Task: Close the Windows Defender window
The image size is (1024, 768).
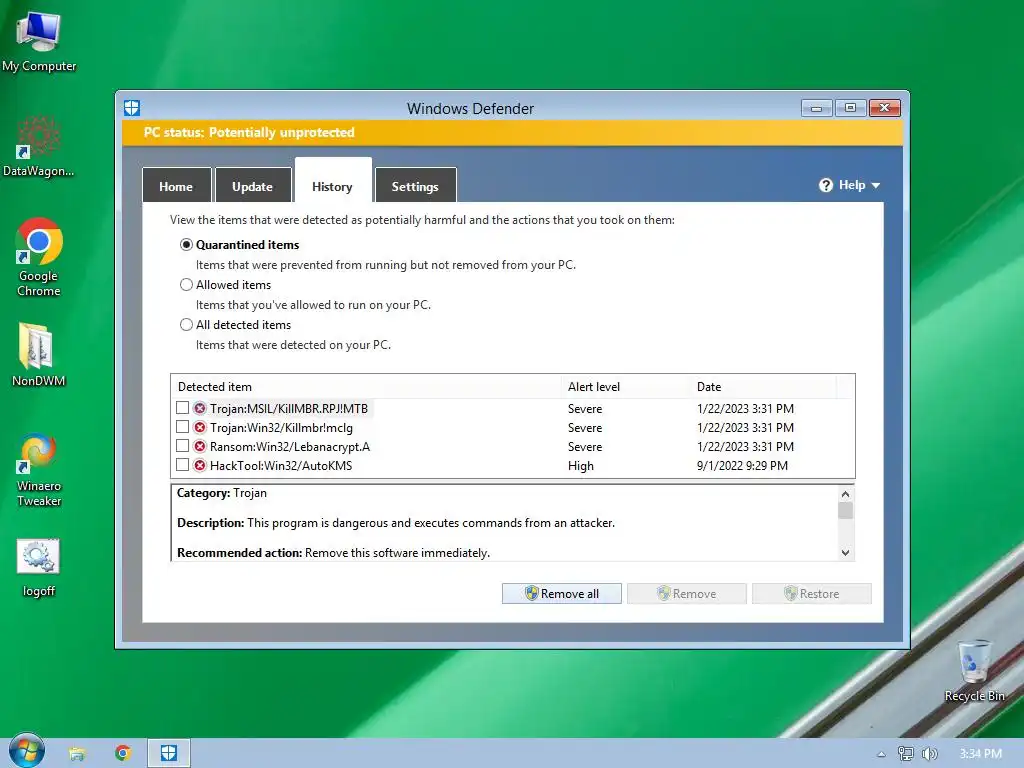Action: click(885, 108)
